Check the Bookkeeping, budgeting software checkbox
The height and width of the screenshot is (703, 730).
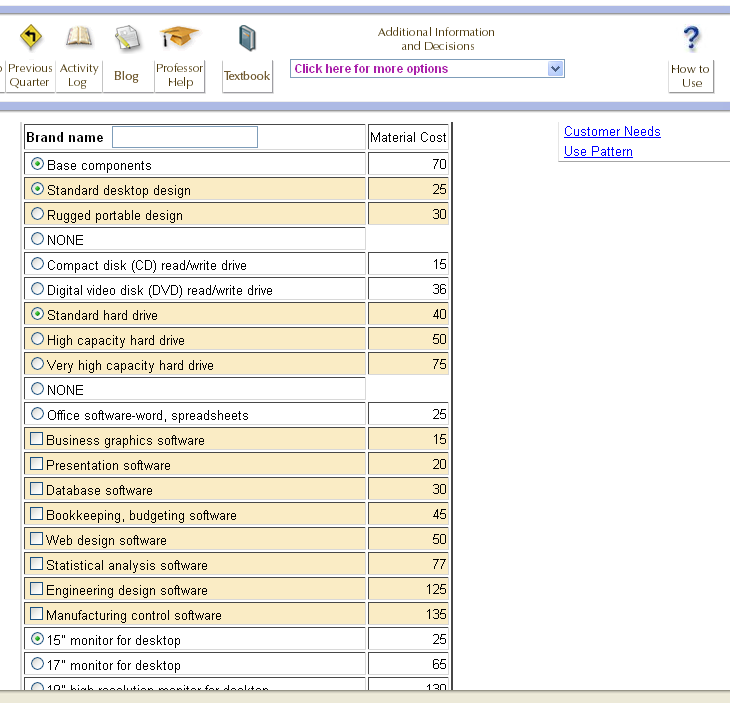36,514
